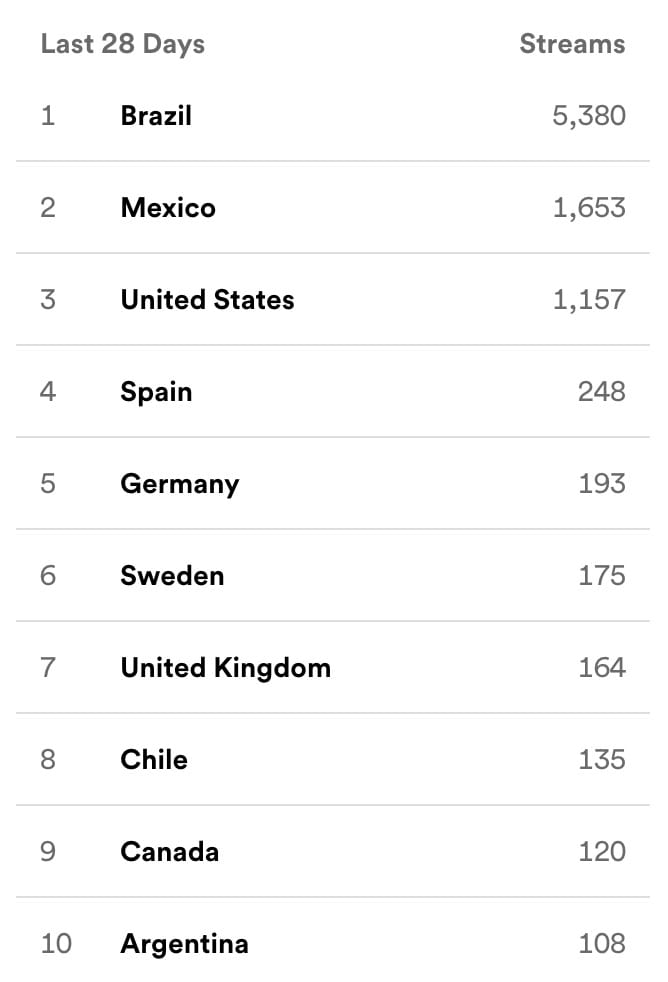Open the United States country entry
This screenshot has height=982, width=668.
point(207,300)
